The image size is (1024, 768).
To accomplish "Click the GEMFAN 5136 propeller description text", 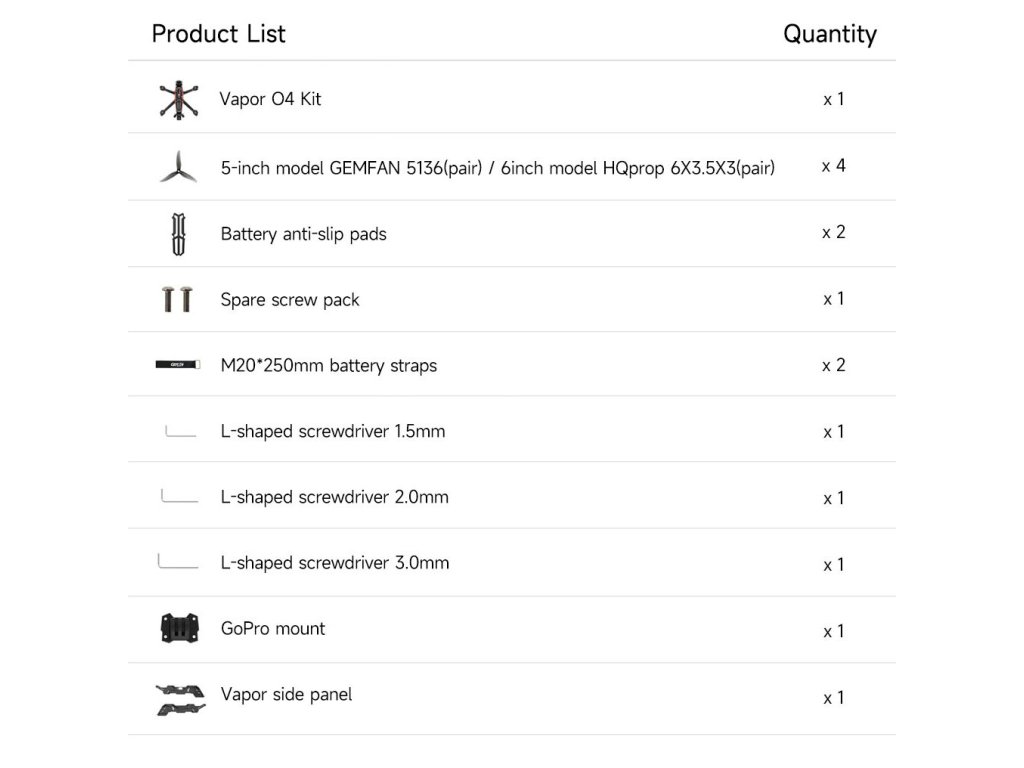I will [x=497, y=167].
